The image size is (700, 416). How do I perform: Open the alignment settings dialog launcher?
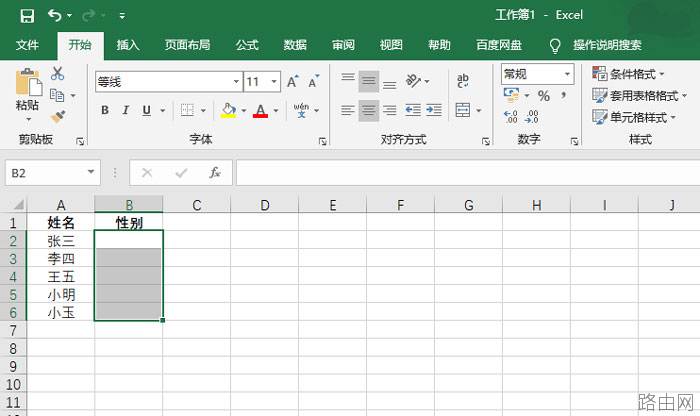point(486,141)
